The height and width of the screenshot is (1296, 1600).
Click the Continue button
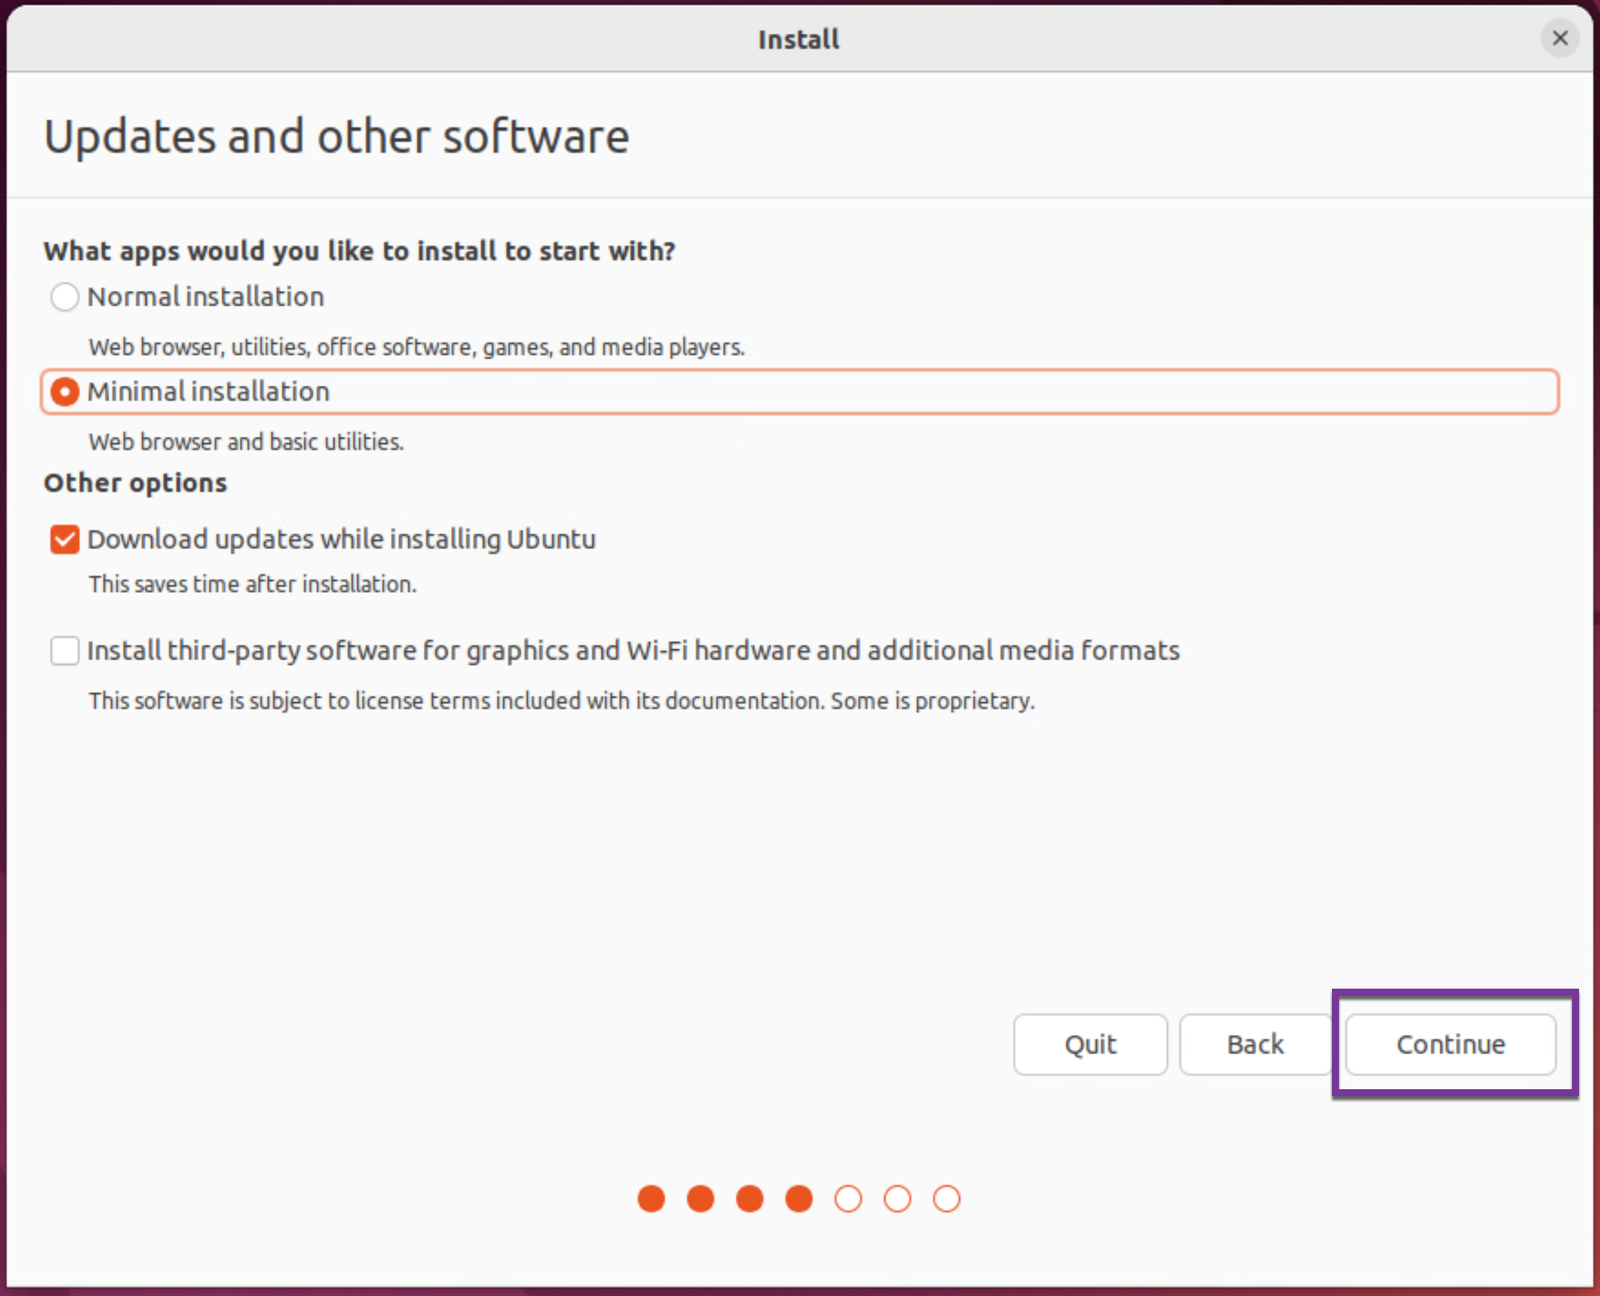coord(1450,1044)
